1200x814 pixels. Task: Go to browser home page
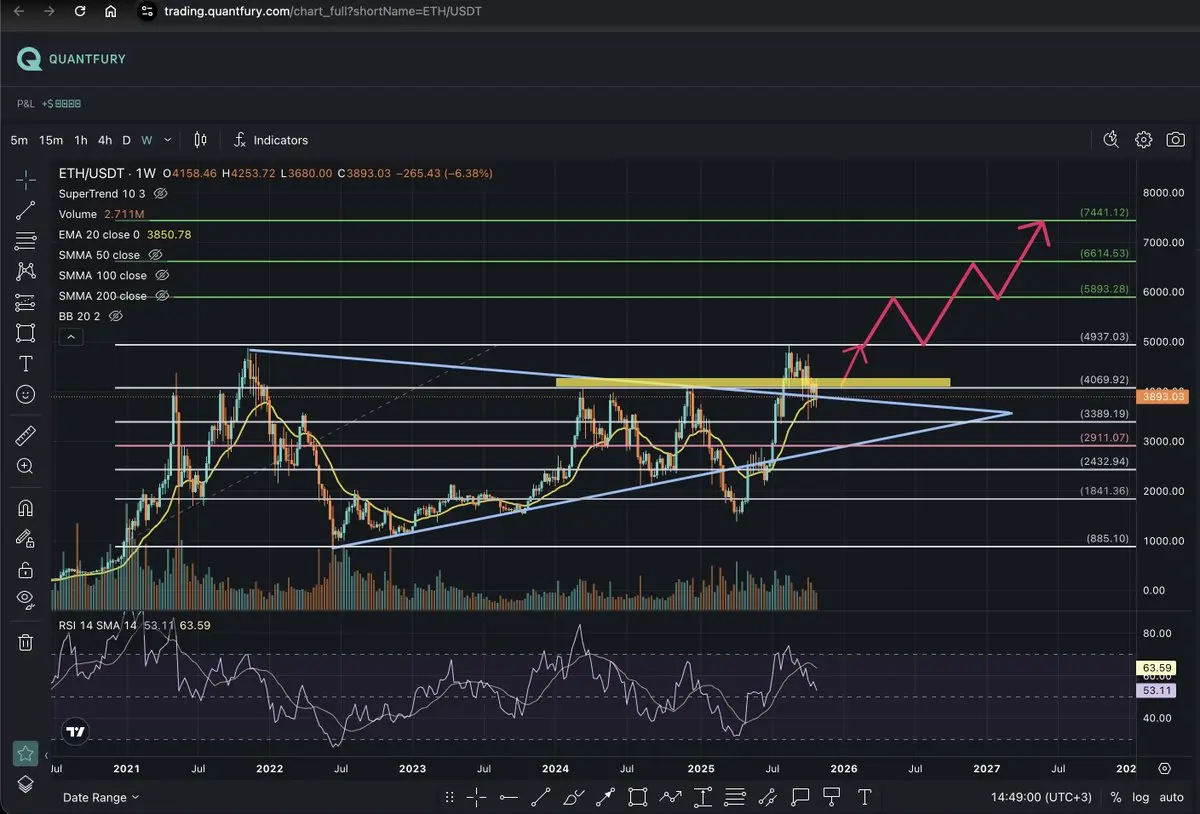pyautogui.click(x=110, y=12)
